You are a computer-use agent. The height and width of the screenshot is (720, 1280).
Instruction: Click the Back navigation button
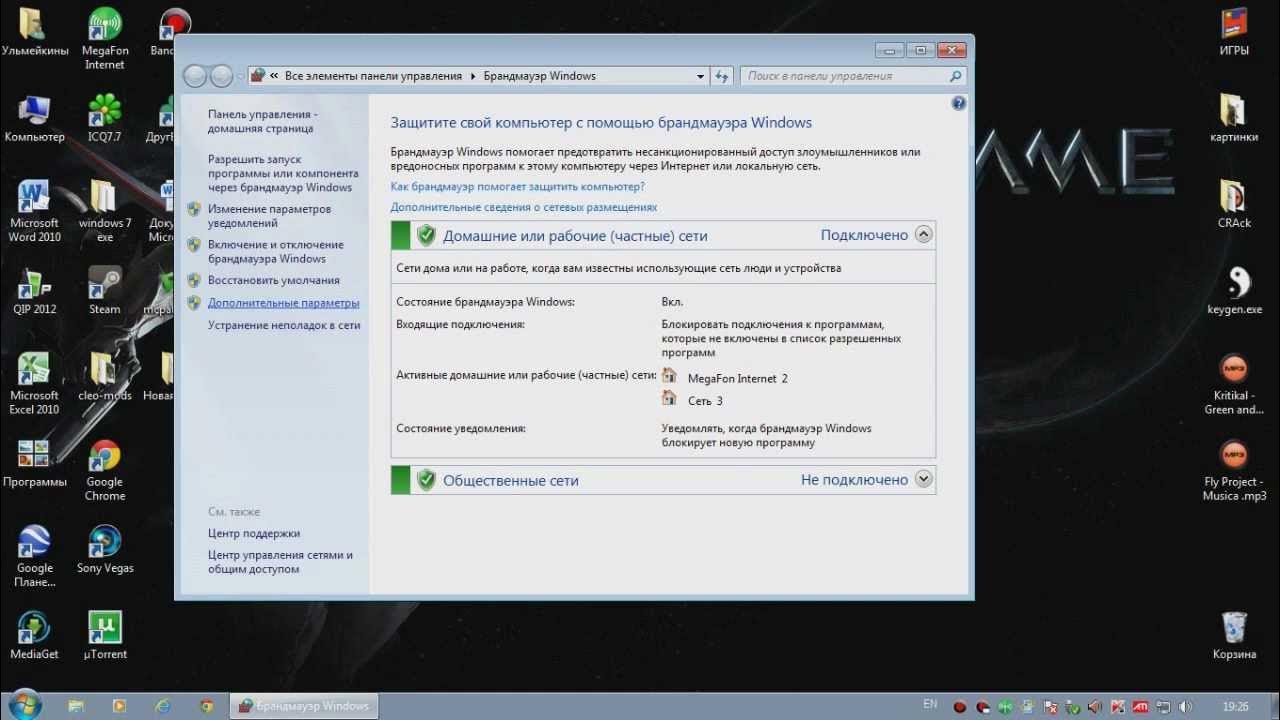196,77
